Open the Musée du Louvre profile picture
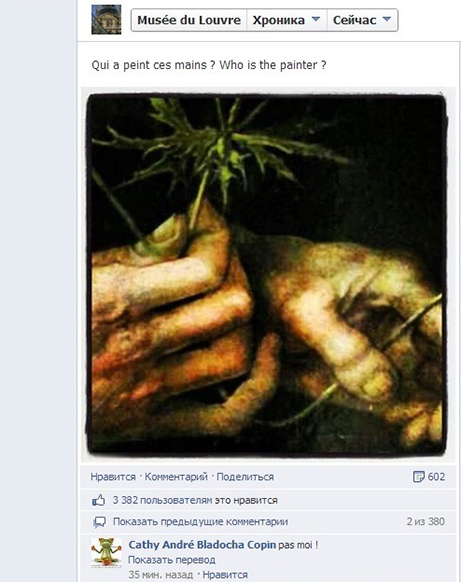 (x=106, y=19)
